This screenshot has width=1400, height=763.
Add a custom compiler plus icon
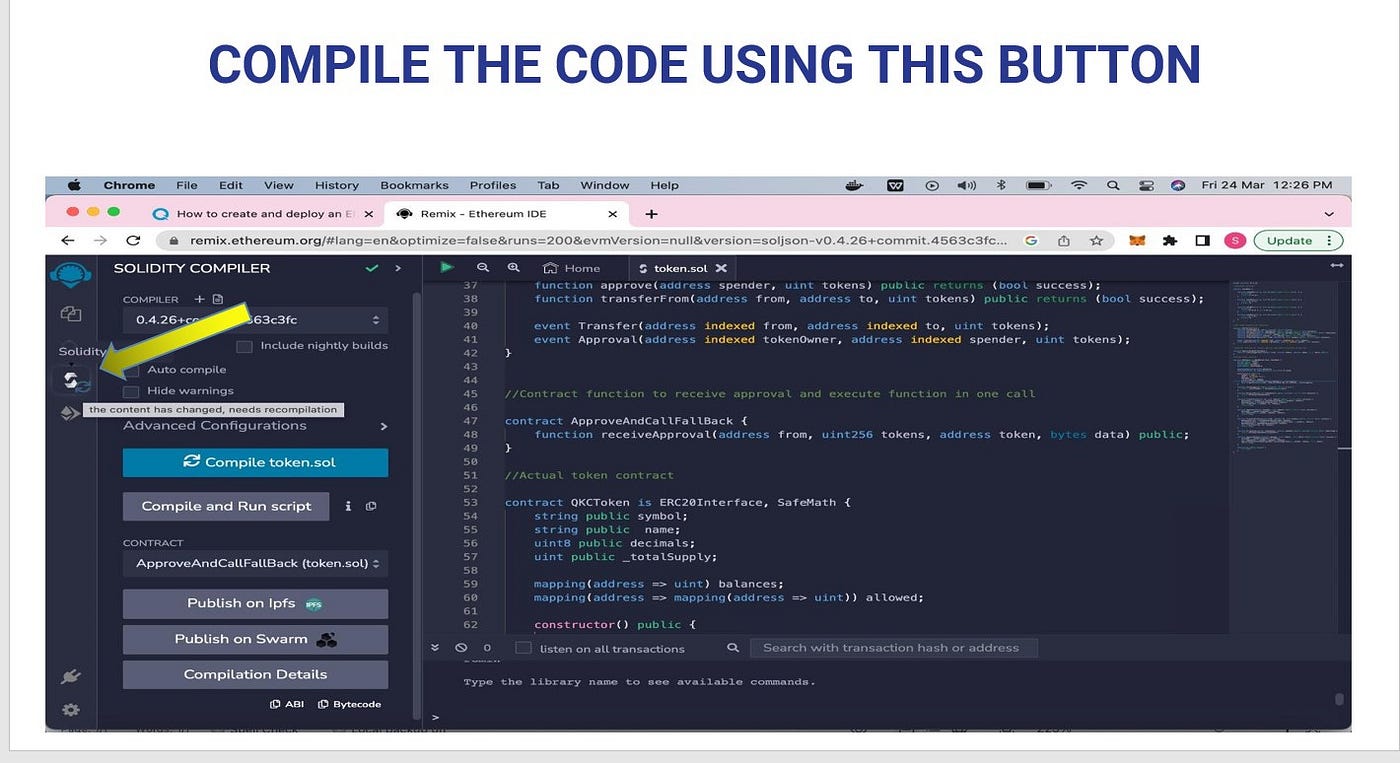(x=199, y=299)
